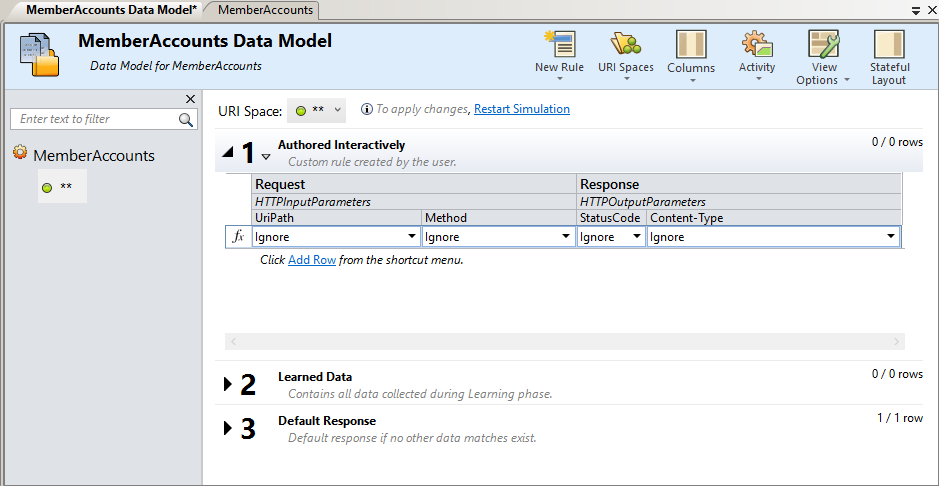Click the filter search magnifier icon

pyautogui.click(x=187, y=119)
